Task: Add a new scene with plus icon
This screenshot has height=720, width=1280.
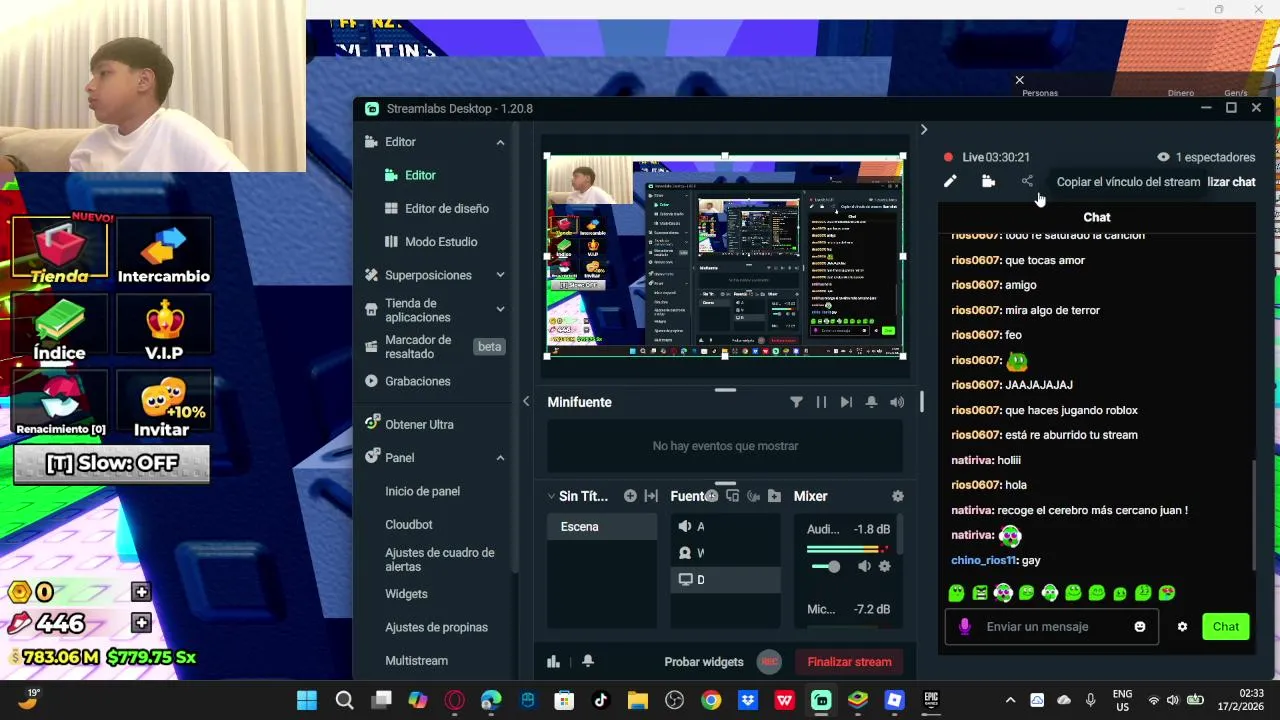Action: tap(630, 496)
